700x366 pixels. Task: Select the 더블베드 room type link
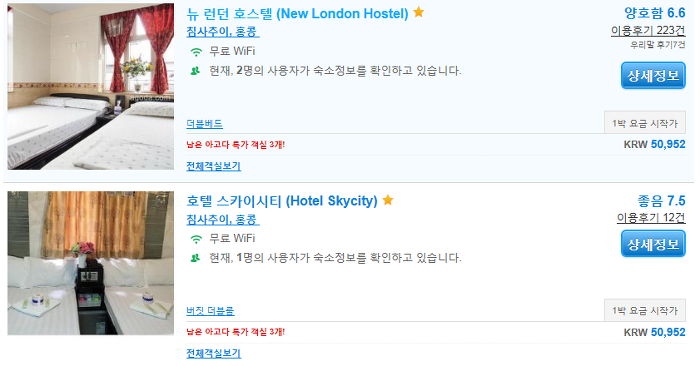204,124
